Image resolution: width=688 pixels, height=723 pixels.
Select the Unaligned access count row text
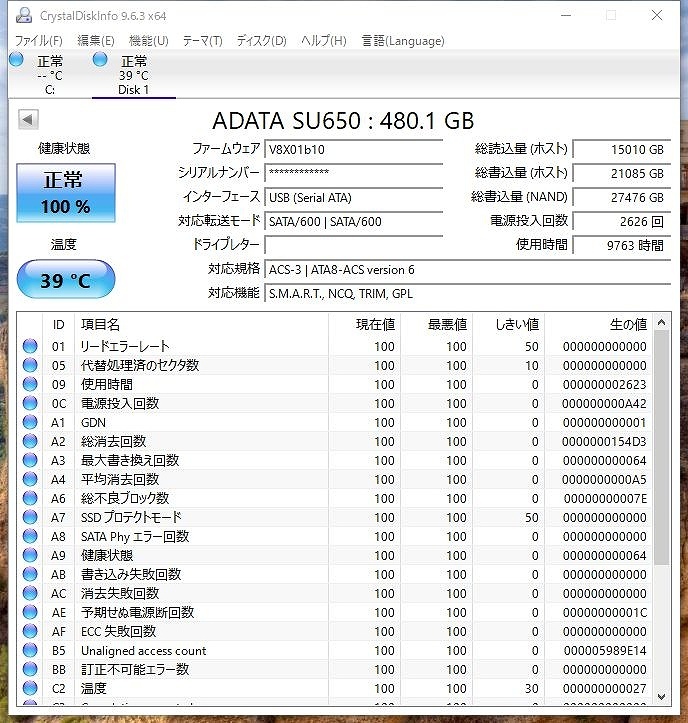143,651
